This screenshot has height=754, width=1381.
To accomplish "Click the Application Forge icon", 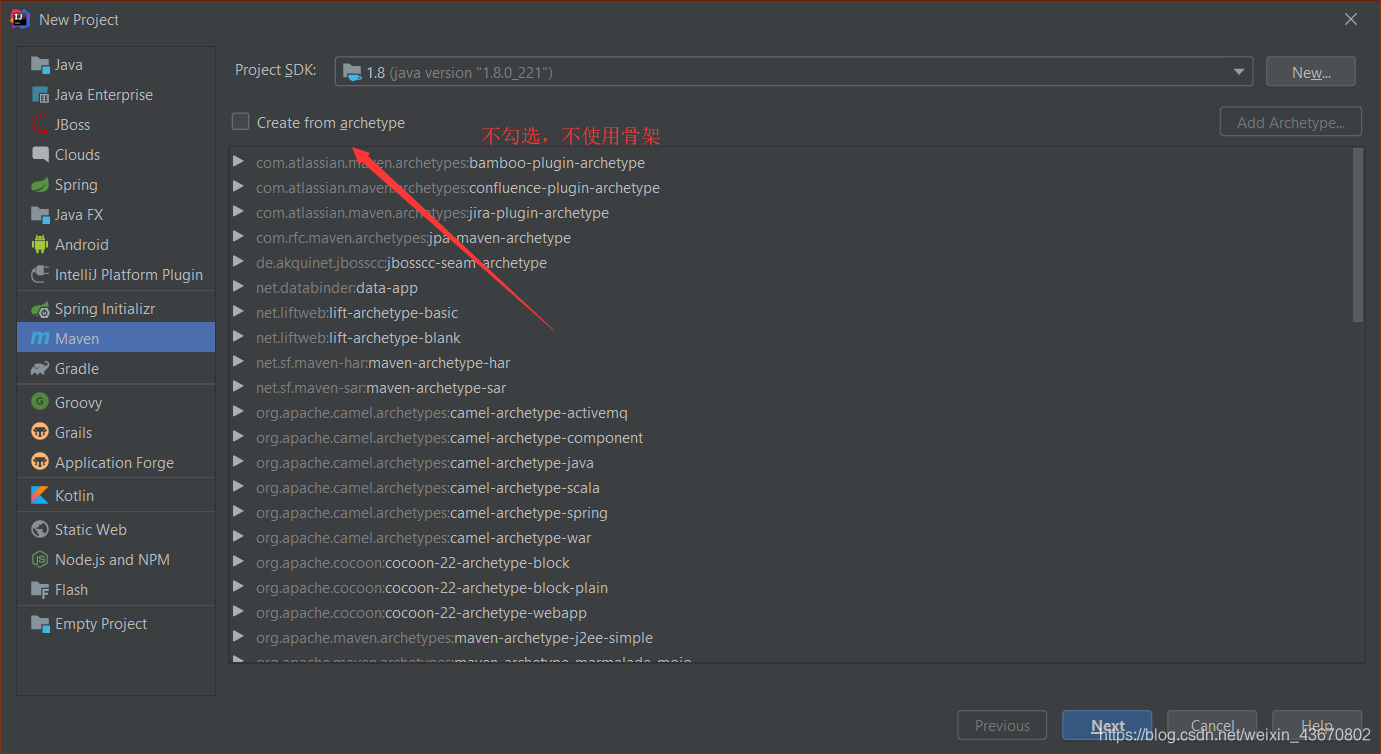I will 40,462.
